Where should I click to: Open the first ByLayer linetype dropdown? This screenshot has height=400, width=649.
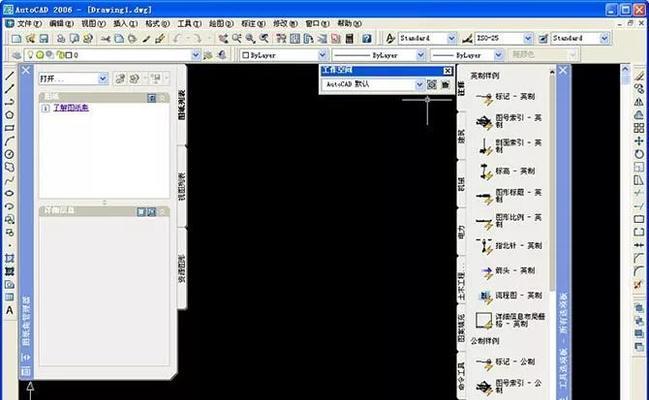[421, 55]
